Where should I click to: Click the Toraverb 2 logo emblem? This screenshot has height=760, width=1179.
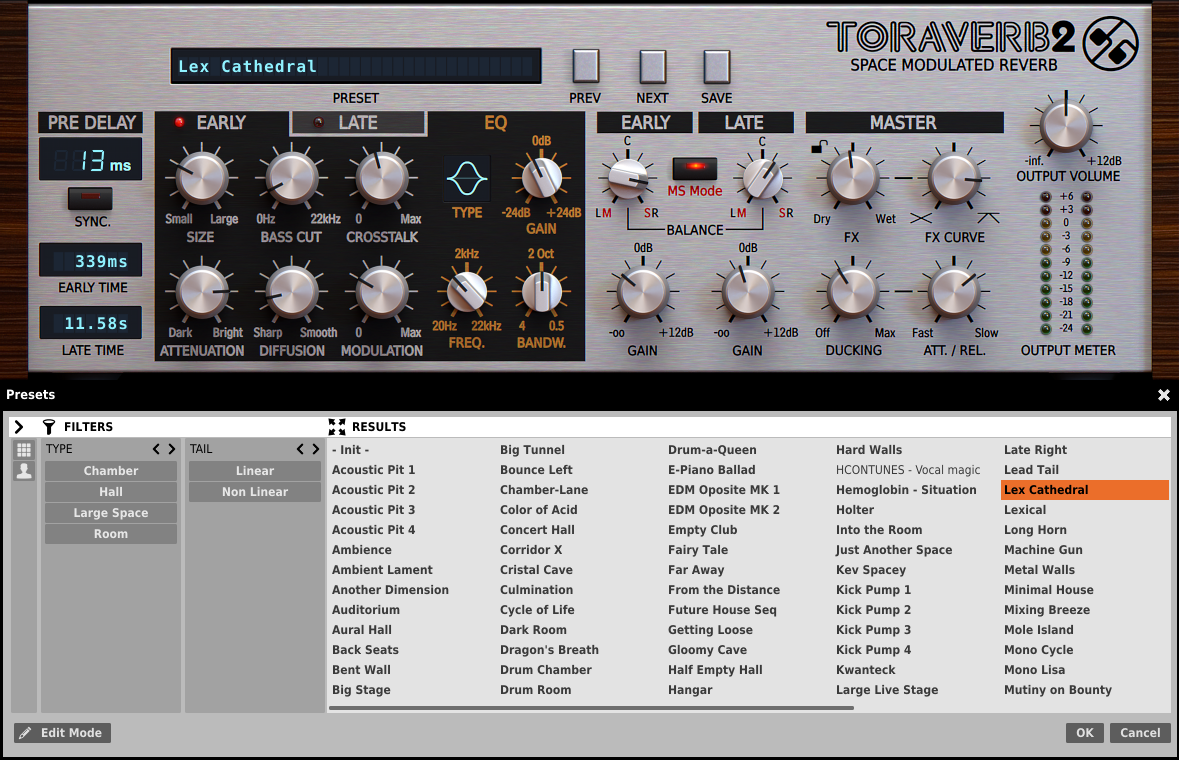pyautogui.click(x=1111, y=44)
